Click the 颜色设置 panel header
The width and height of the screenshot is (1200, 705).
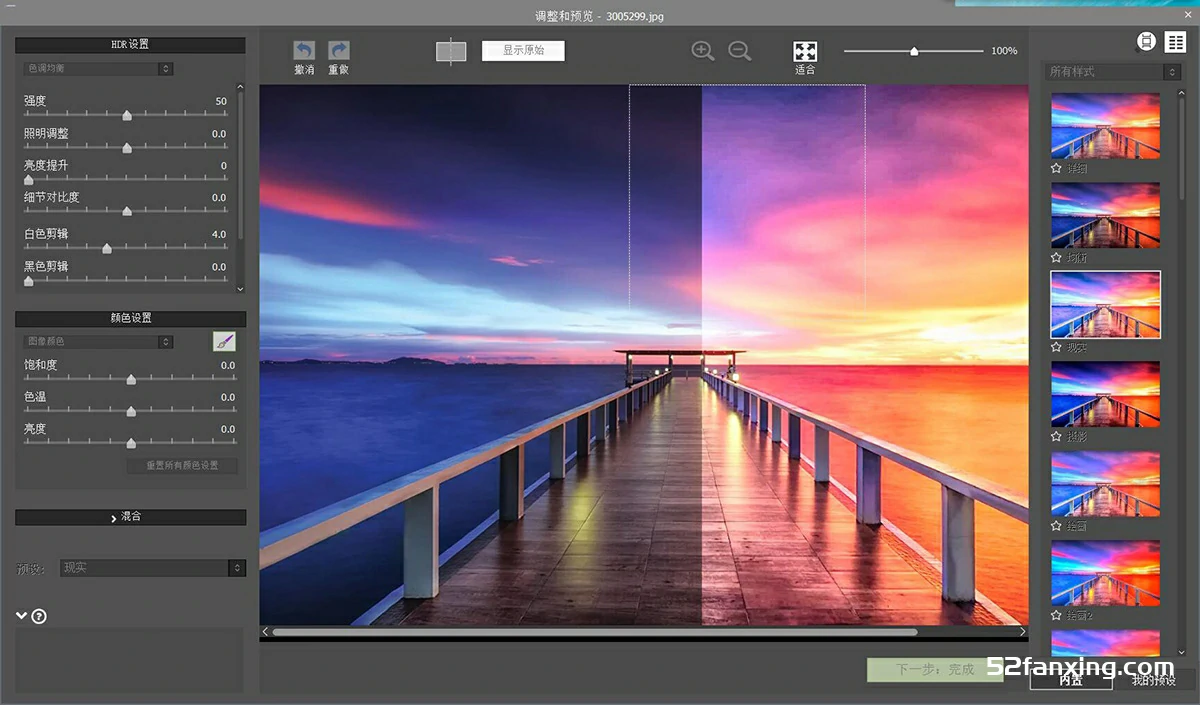point(130,318)
